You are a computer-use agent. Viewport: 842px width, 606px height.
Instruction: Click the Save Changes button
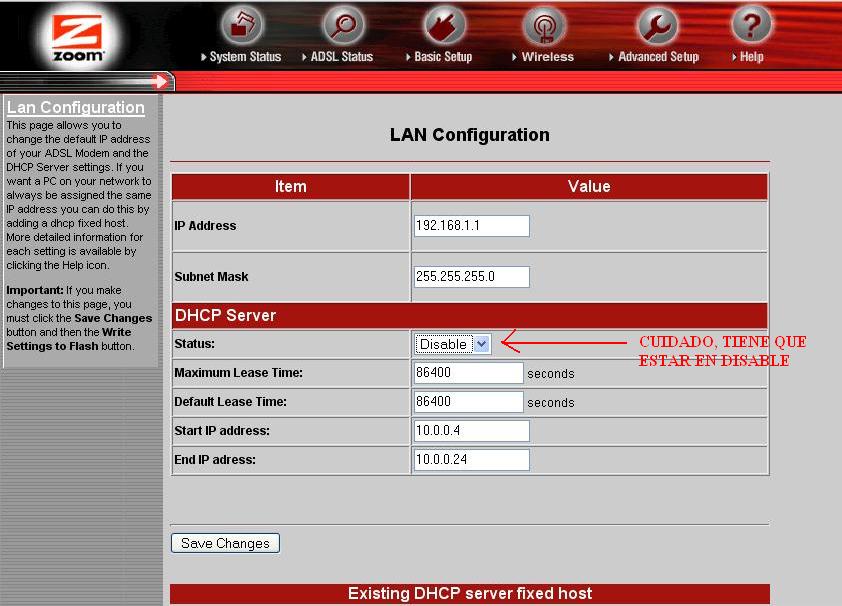pyautogui.click(x=225, y=543)
